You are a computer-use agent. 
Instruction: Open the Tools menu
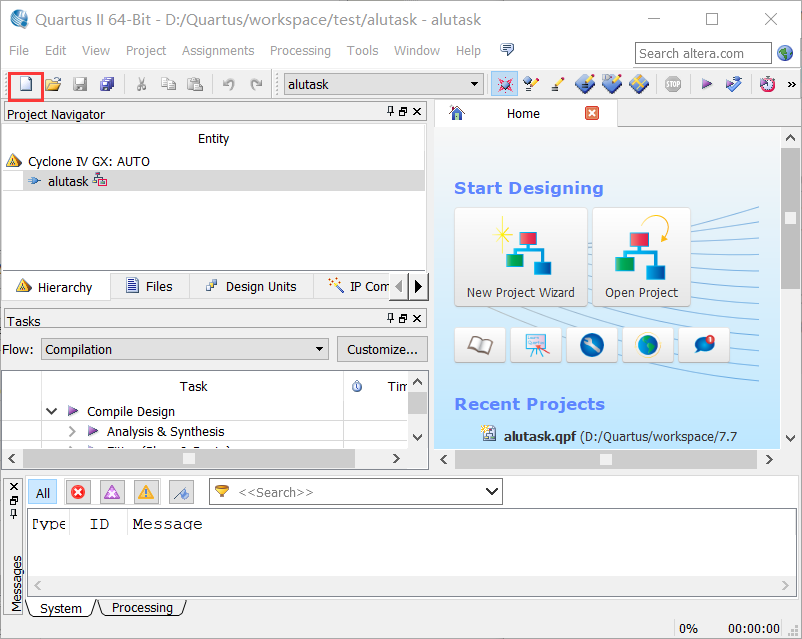362,51
